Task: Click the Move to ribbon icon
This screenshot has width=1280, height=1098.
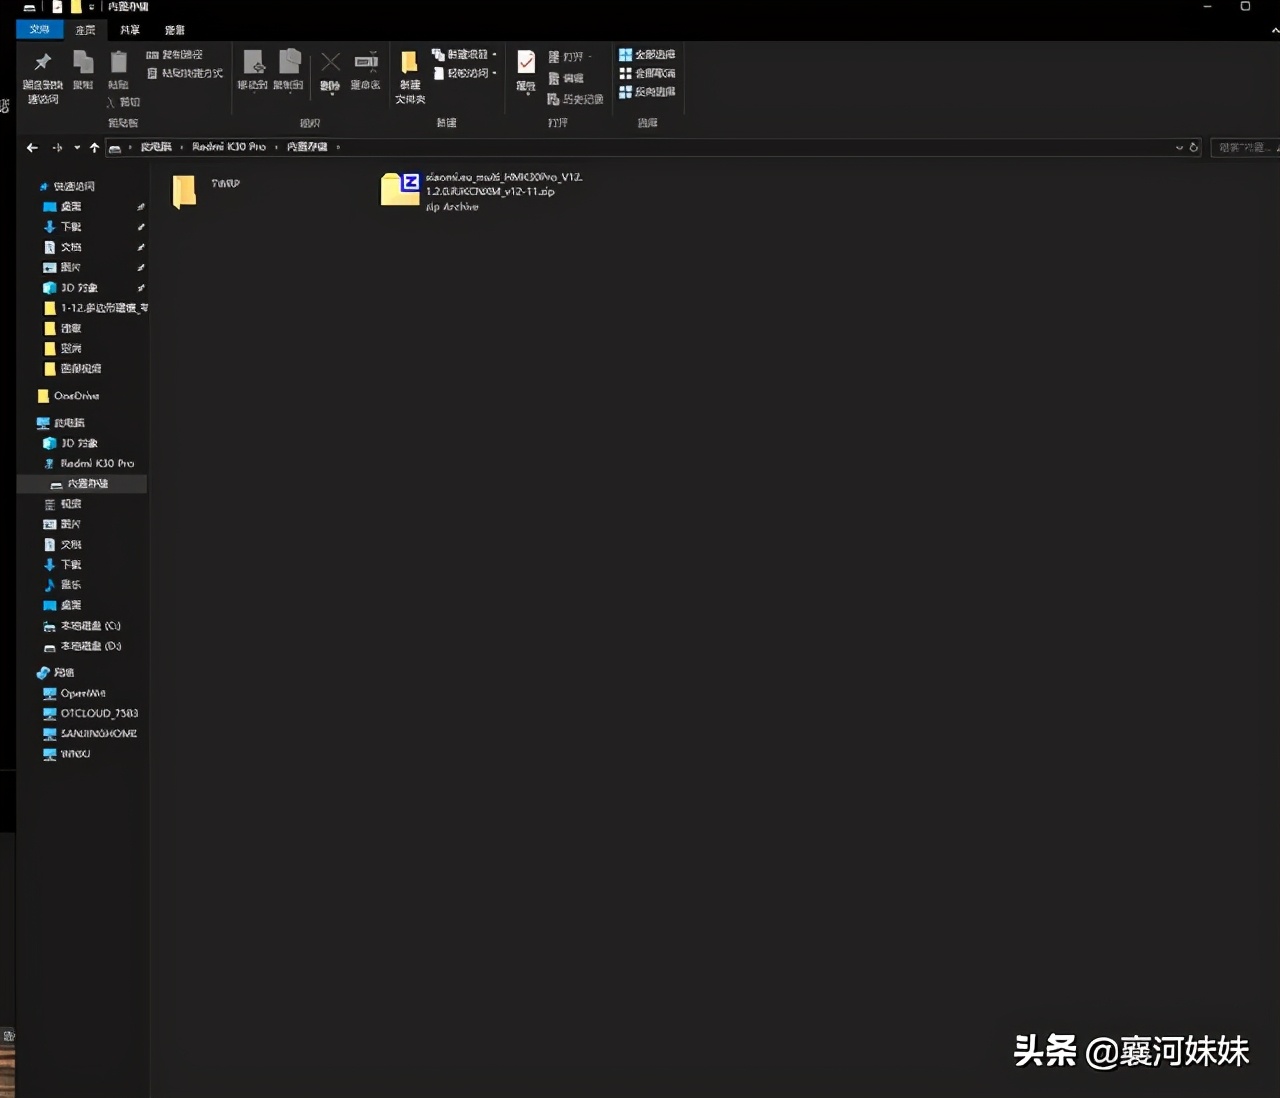Action: (x=253, y=64)
